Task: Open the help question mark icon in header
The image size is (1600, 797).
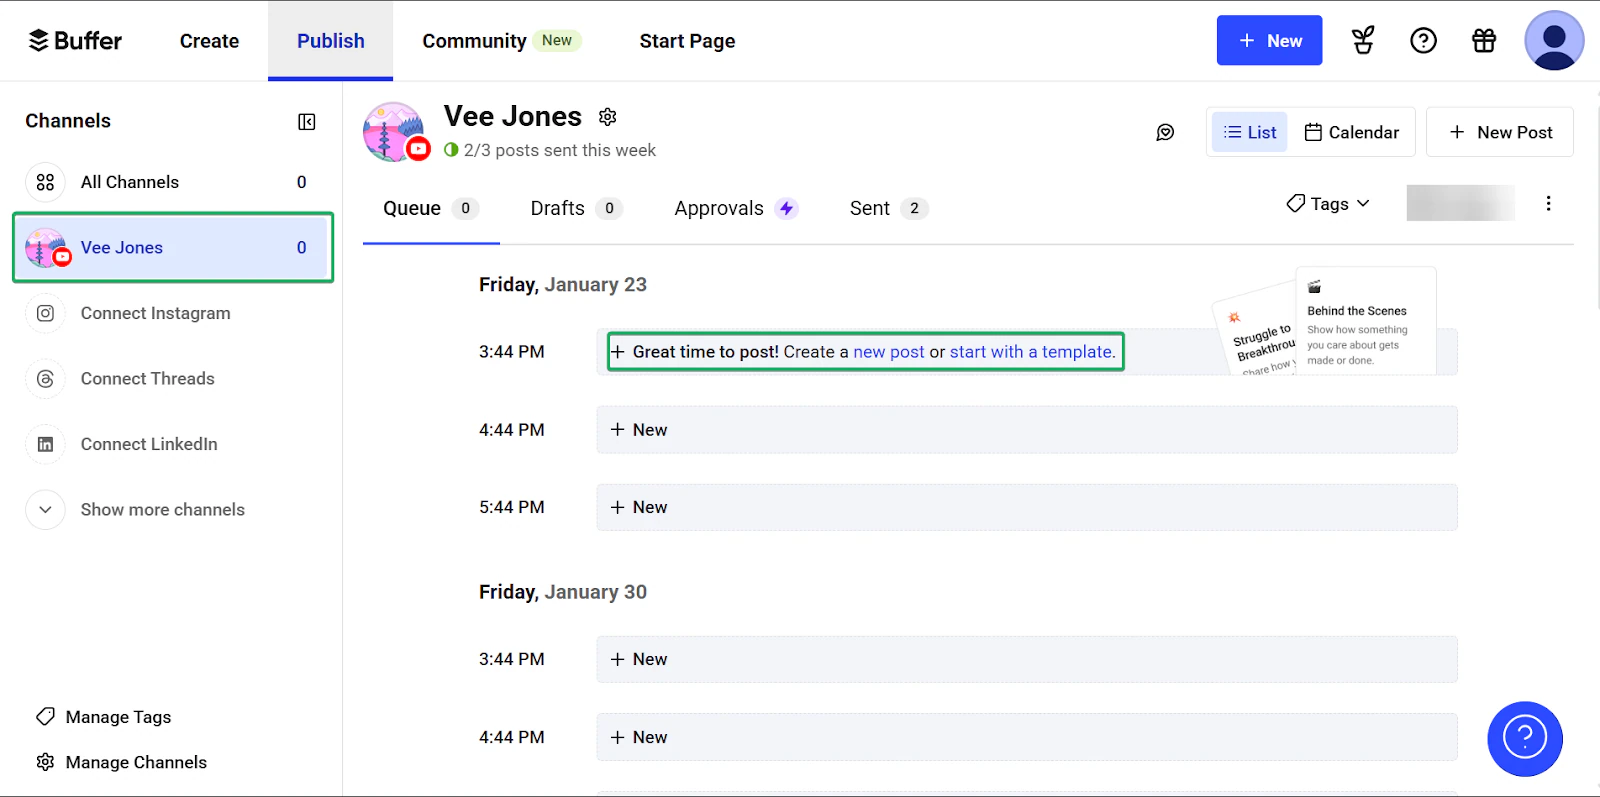Action: pyautogui.click(x=1423, y=41)
